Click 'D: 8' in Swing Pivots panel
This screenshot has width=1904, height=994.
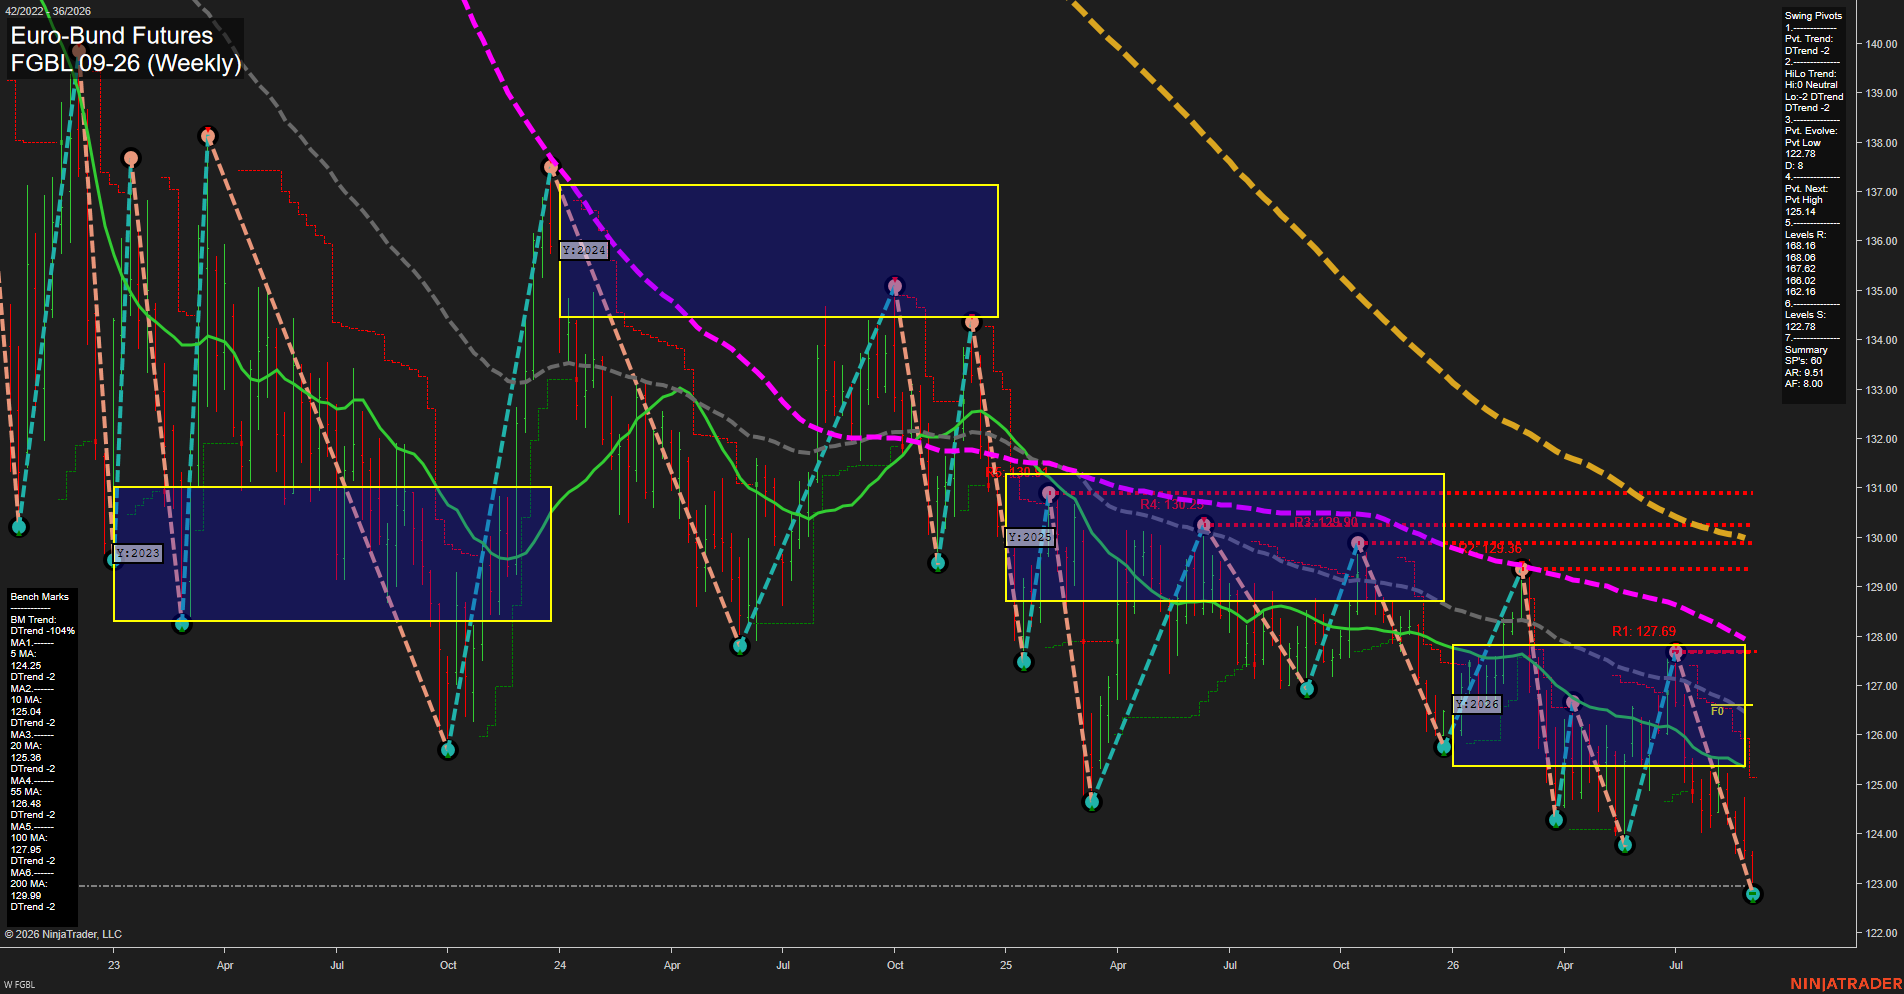click(1794, 166)
